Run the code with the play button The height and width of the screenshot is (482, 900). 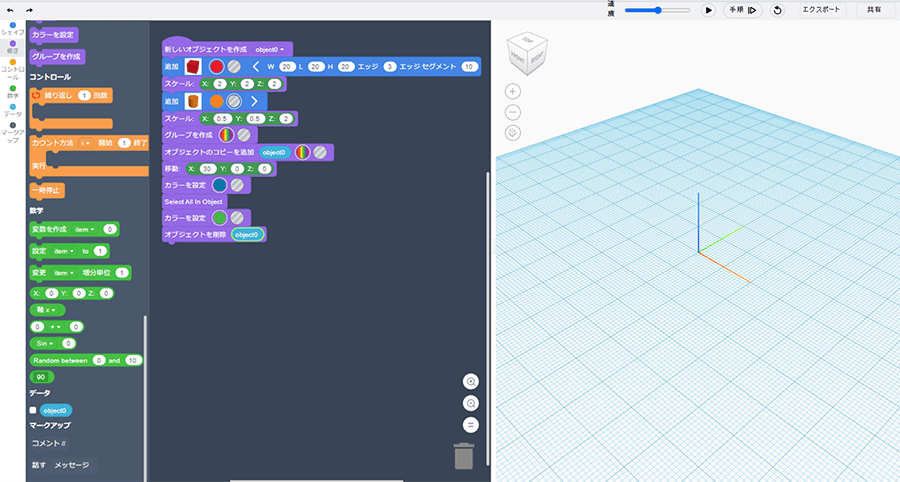tap(709, 10)
